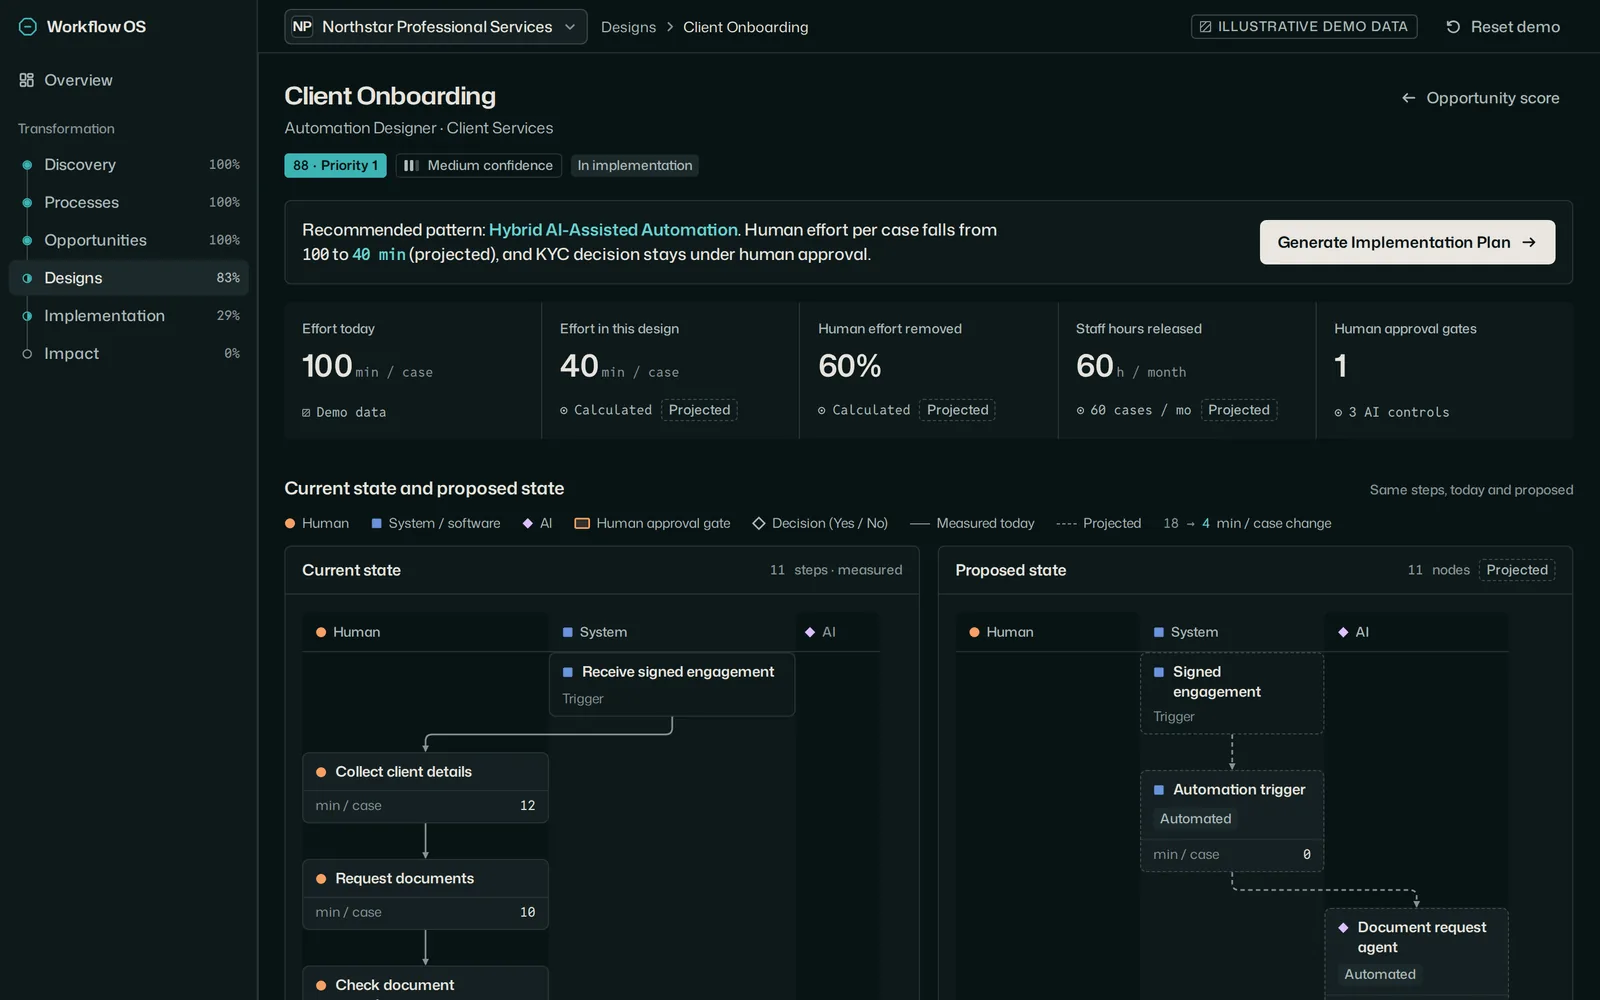Image resolution: width=1600 pixels, height=1000 pixels.
Task: Click the 88 · Priority 1 badge
Action: click(x=335, y=166)
